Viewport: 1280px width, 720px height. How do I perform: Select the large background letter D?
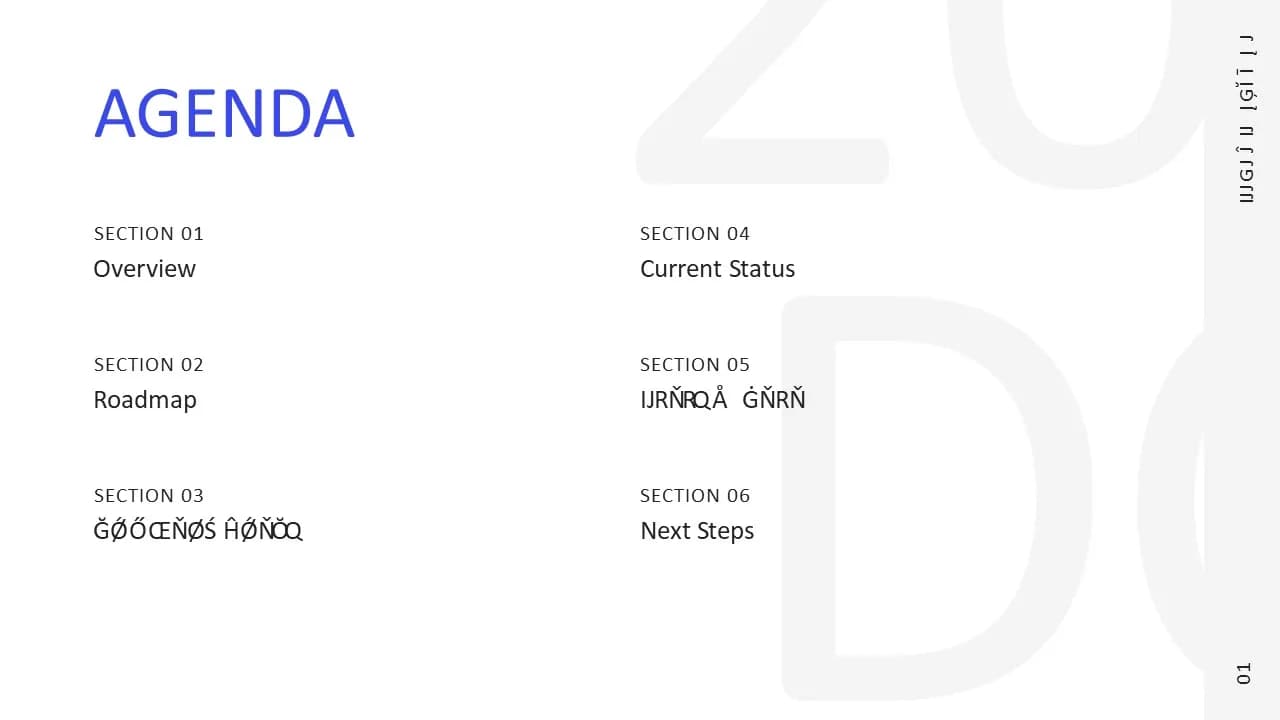(935, 498)
